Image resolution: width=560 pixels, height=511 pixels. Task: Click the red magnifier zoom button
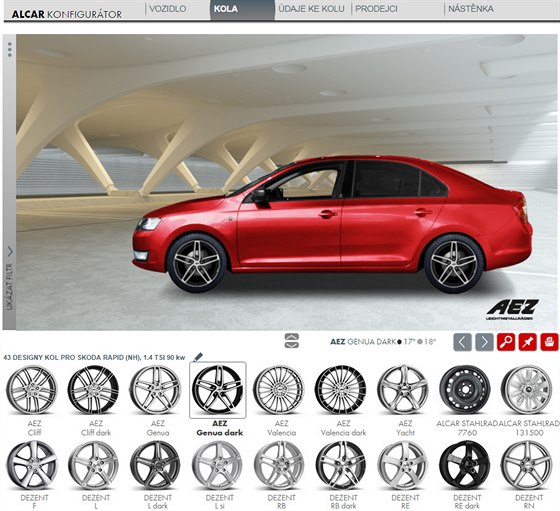506,342
